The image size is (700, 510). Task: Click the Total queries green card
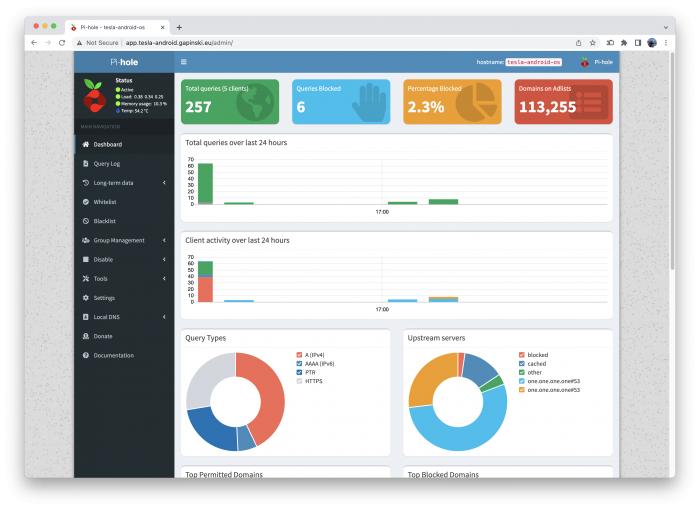[x=230, y=102]
